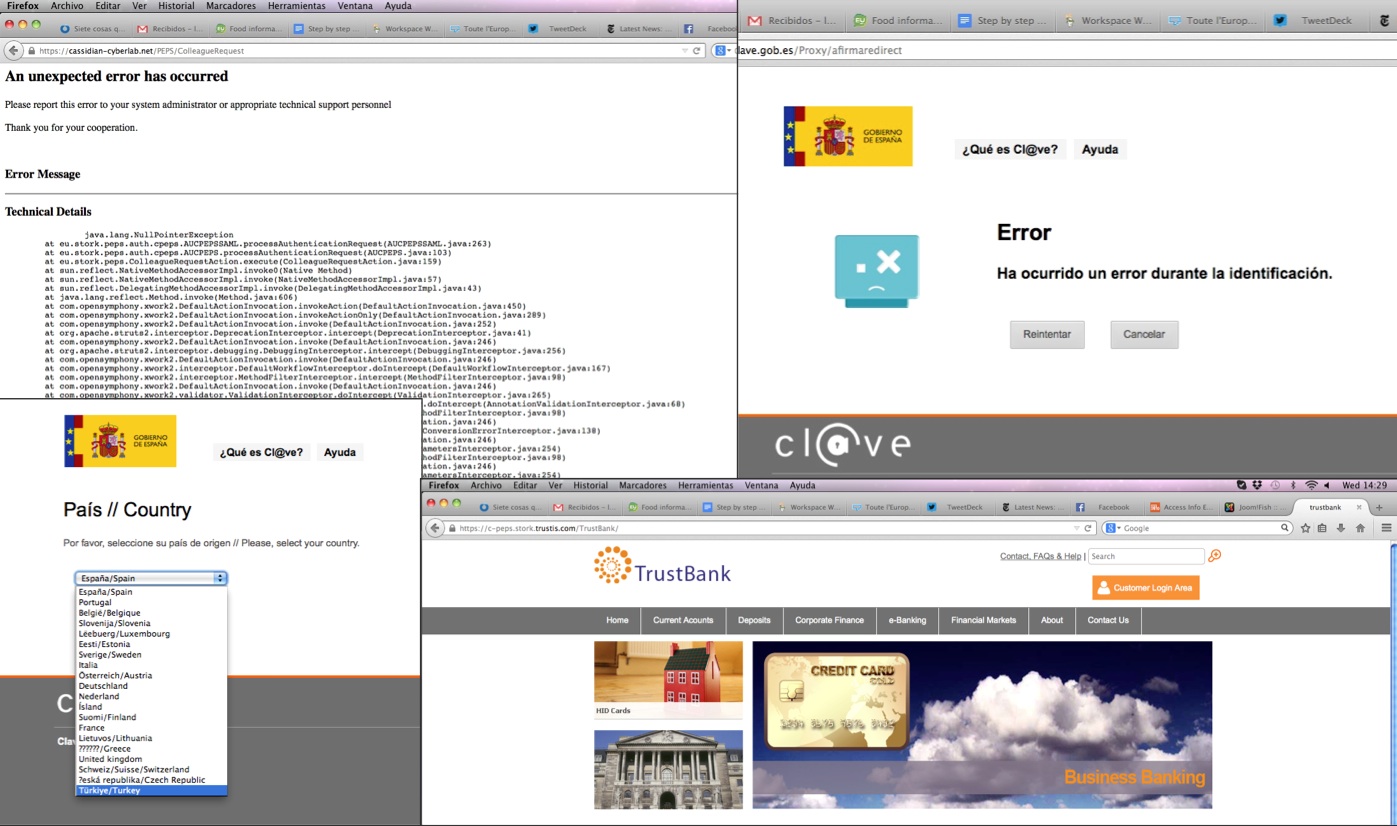Image resolution: width=1397 pixels, height=826 pixels.
Task: Click the HID Cards house thumbnail
Action: 668,673
